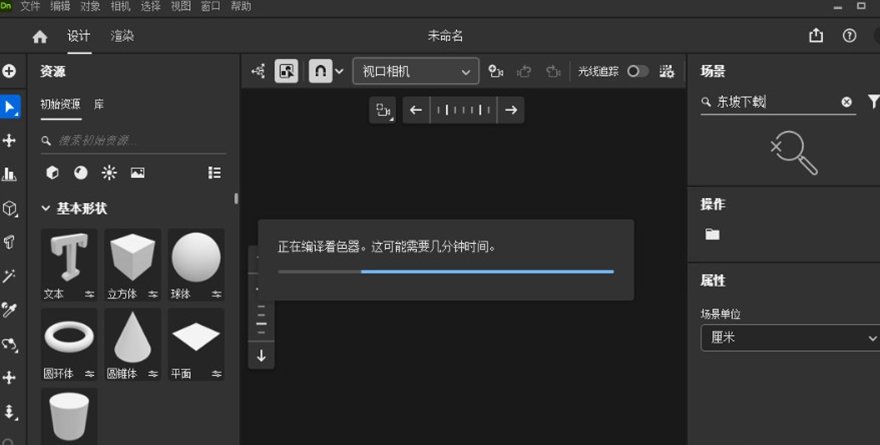880x445 pixels.
Task: Select the Select arrow tool
Action: pyautogui.click(x=10, y=107)
